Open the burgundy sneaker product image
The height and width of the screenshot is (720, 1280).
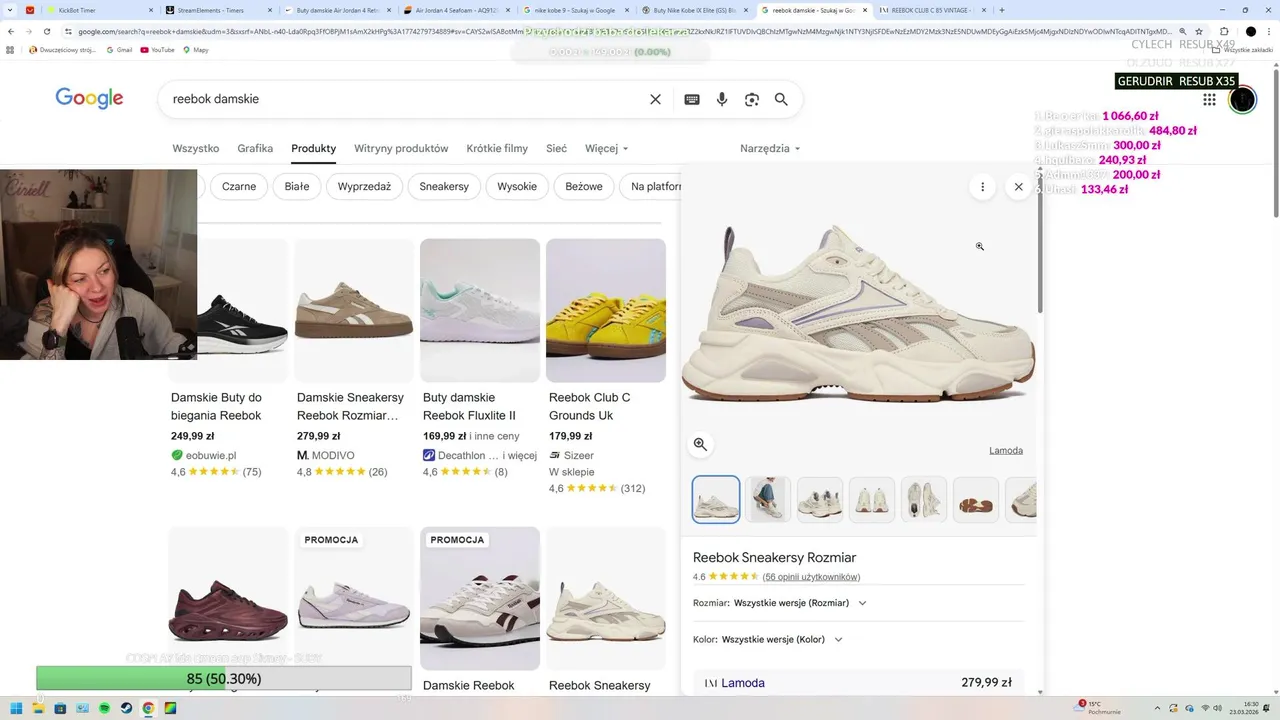click(227, 598)
